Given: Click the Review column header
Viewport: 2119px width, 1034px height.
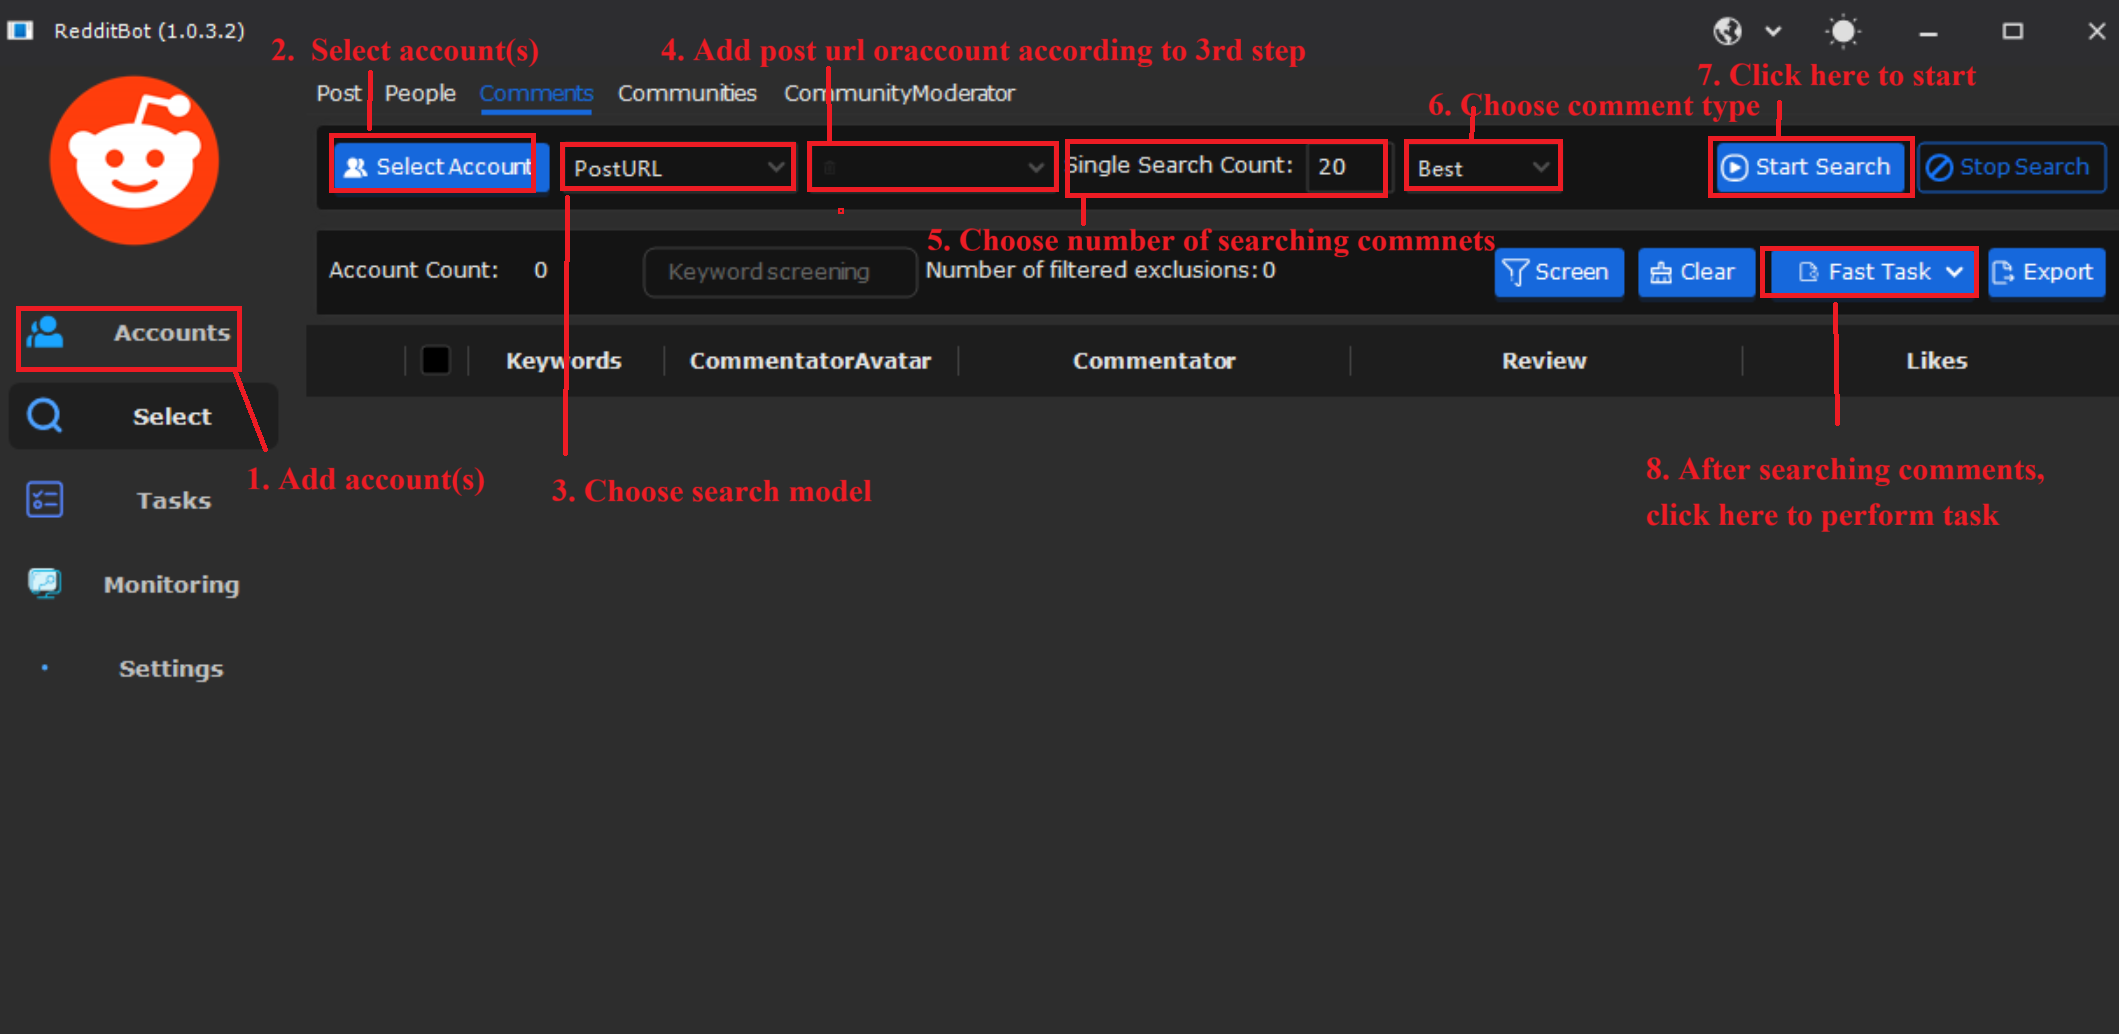Looking at the screenshot, I should point(1544,361).
